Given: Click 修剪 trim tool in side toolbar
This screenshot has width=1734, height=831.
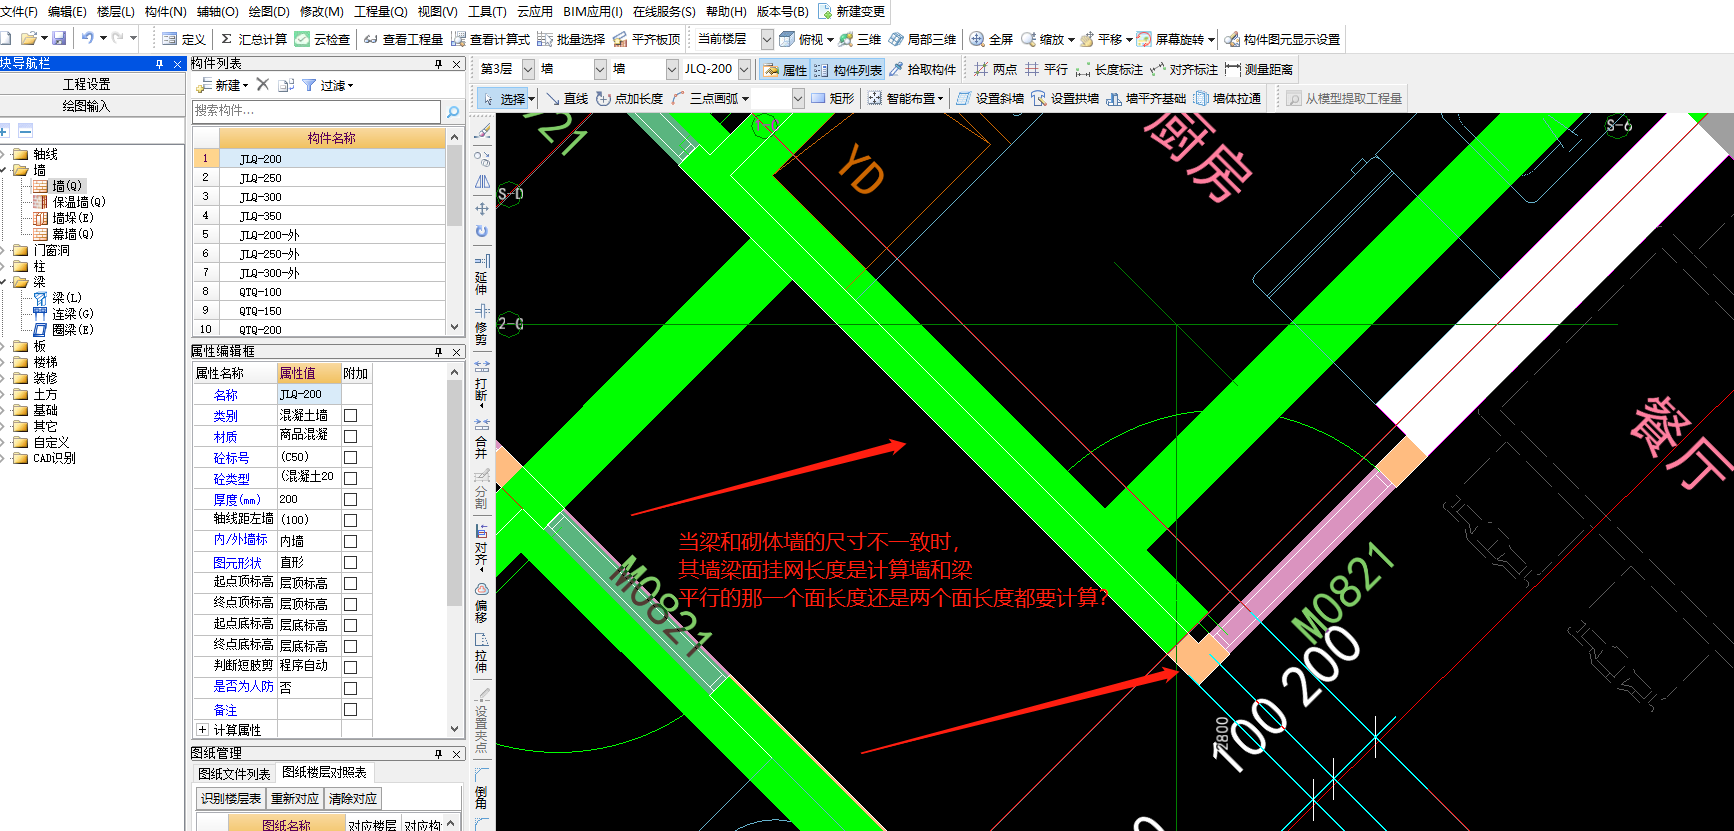Looking at the screenshot, I should (x=482, y=324).
